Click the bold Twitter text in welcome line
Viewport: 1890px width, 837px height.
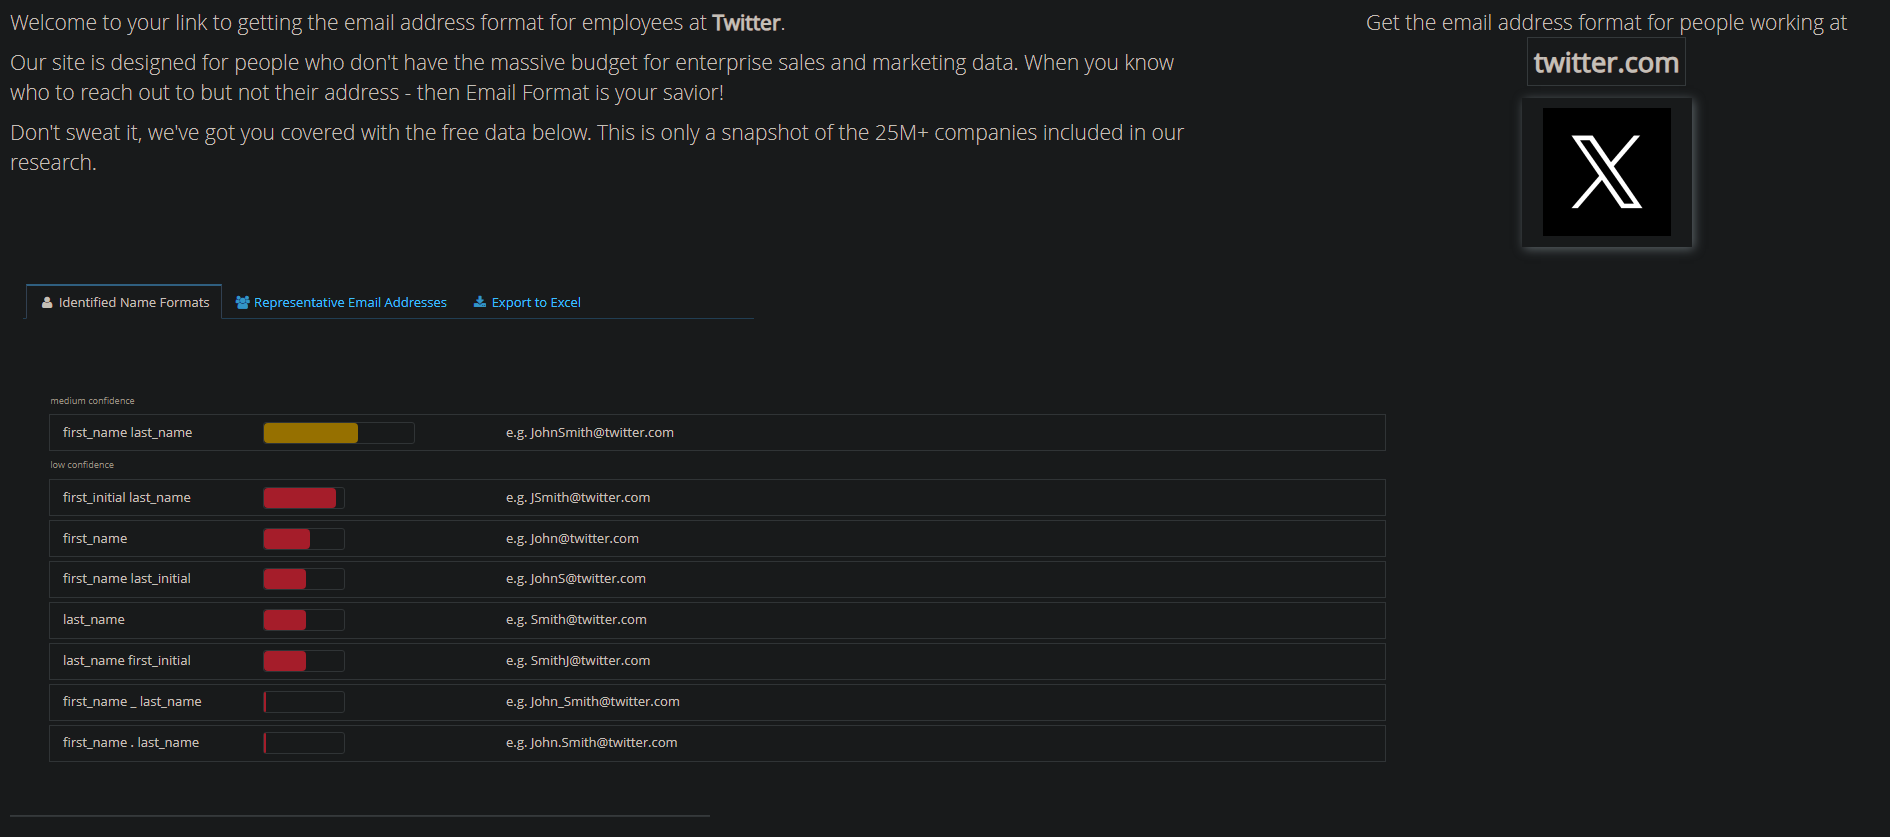click(746, 23)
